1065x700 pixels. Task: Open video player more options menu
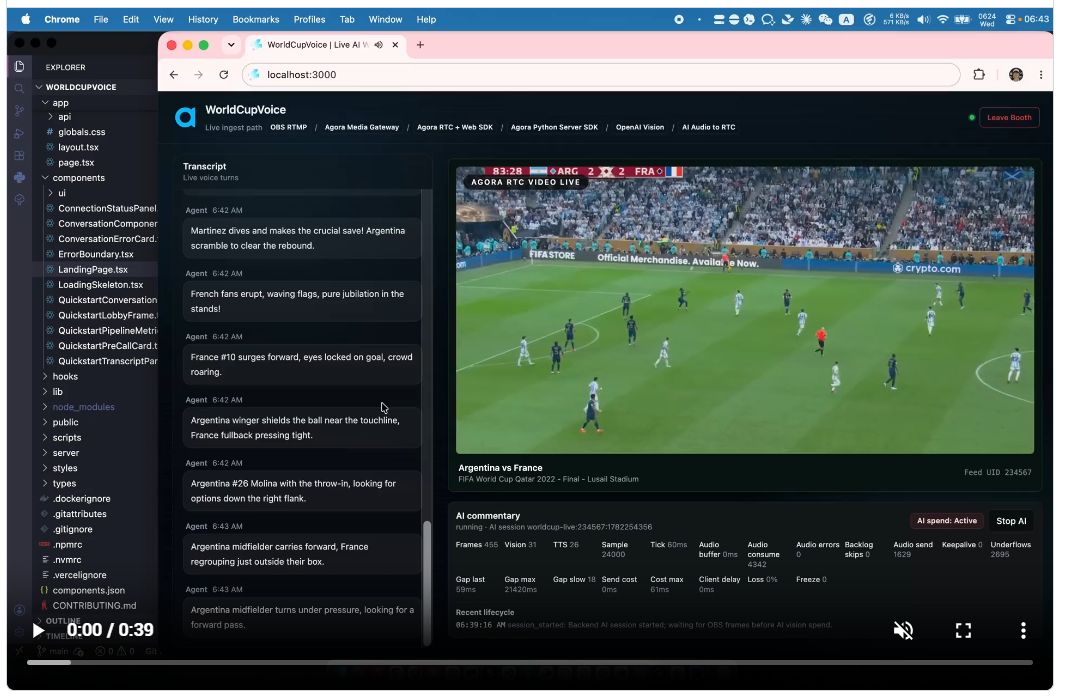click(x=1022, y=631)
